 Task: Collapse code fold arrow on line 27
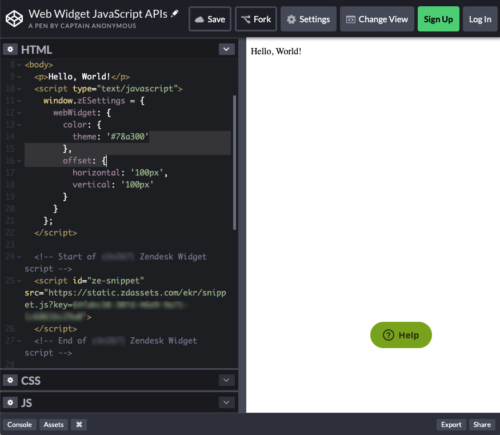[x=19, y=341]
